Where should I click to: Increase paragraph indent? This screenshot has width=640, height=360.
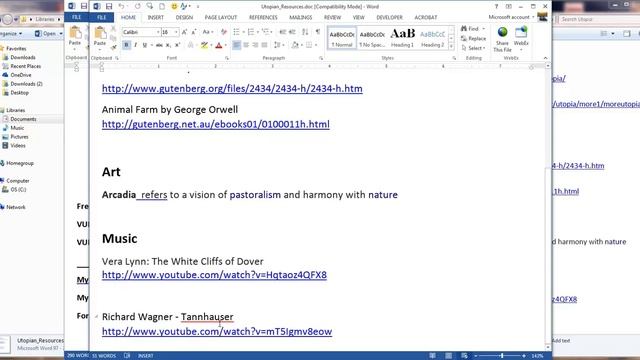pos(292,32)
